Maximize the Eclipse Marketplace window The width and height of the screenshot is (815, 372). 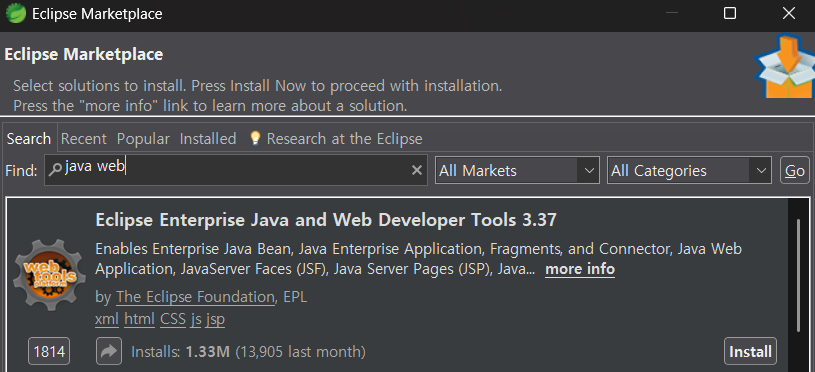tap(730, 13)
